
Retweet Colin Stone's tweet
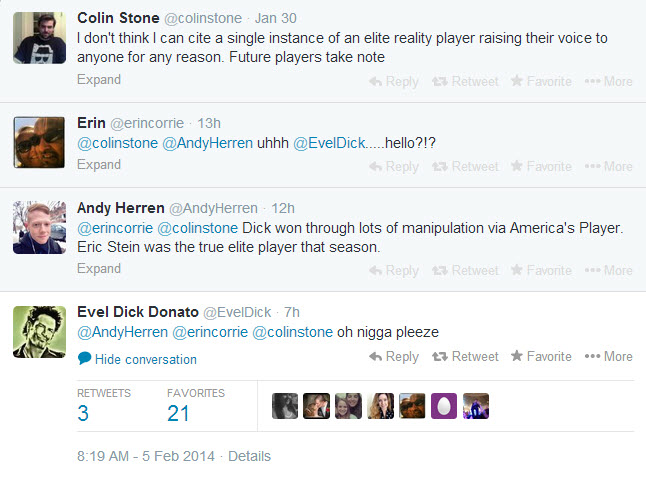[464, 81]
